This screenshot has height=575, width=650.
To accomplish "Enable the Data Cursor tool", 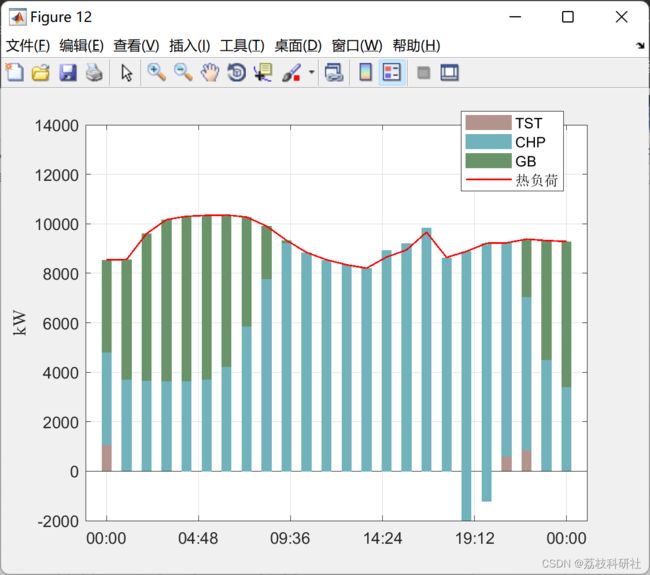I will 263,73.
